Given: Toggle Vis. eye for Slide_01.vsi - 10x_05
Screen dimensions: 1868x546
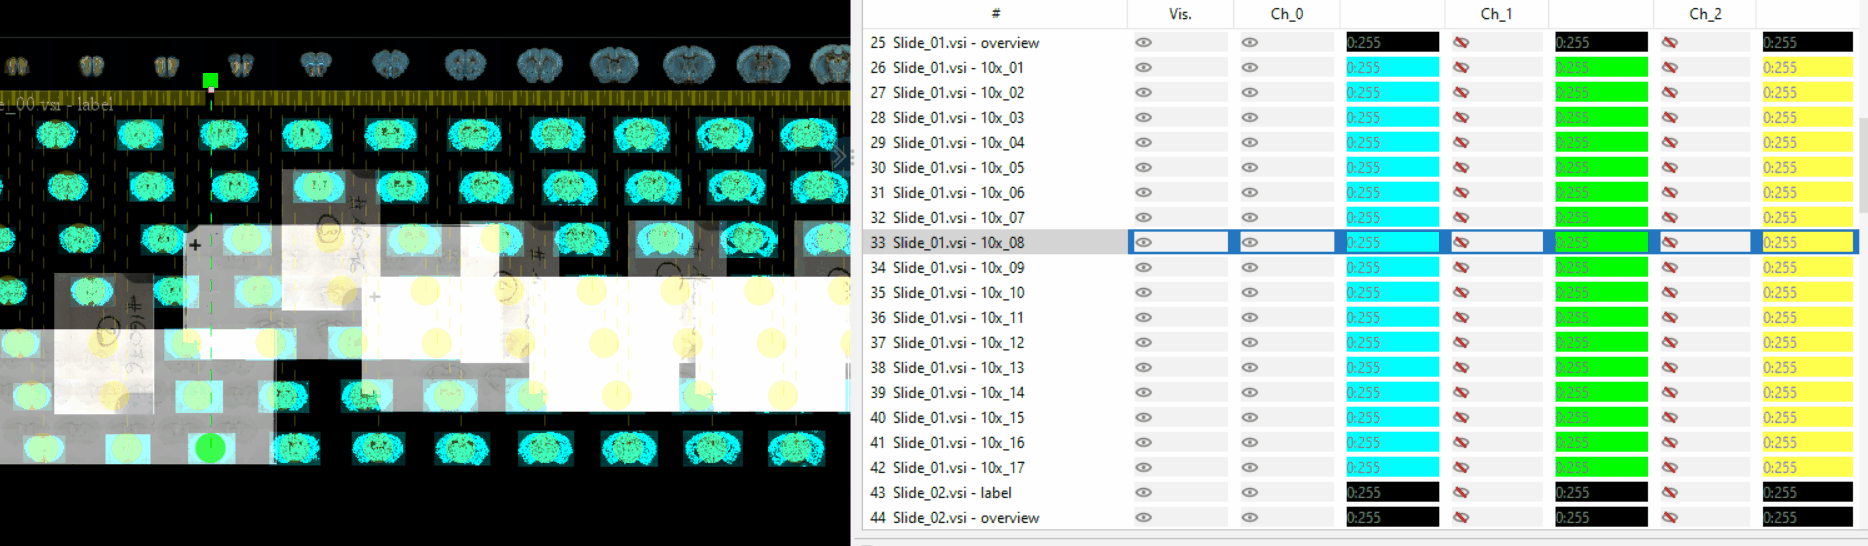Looking at the screenshot, I should click(1143, 167).
